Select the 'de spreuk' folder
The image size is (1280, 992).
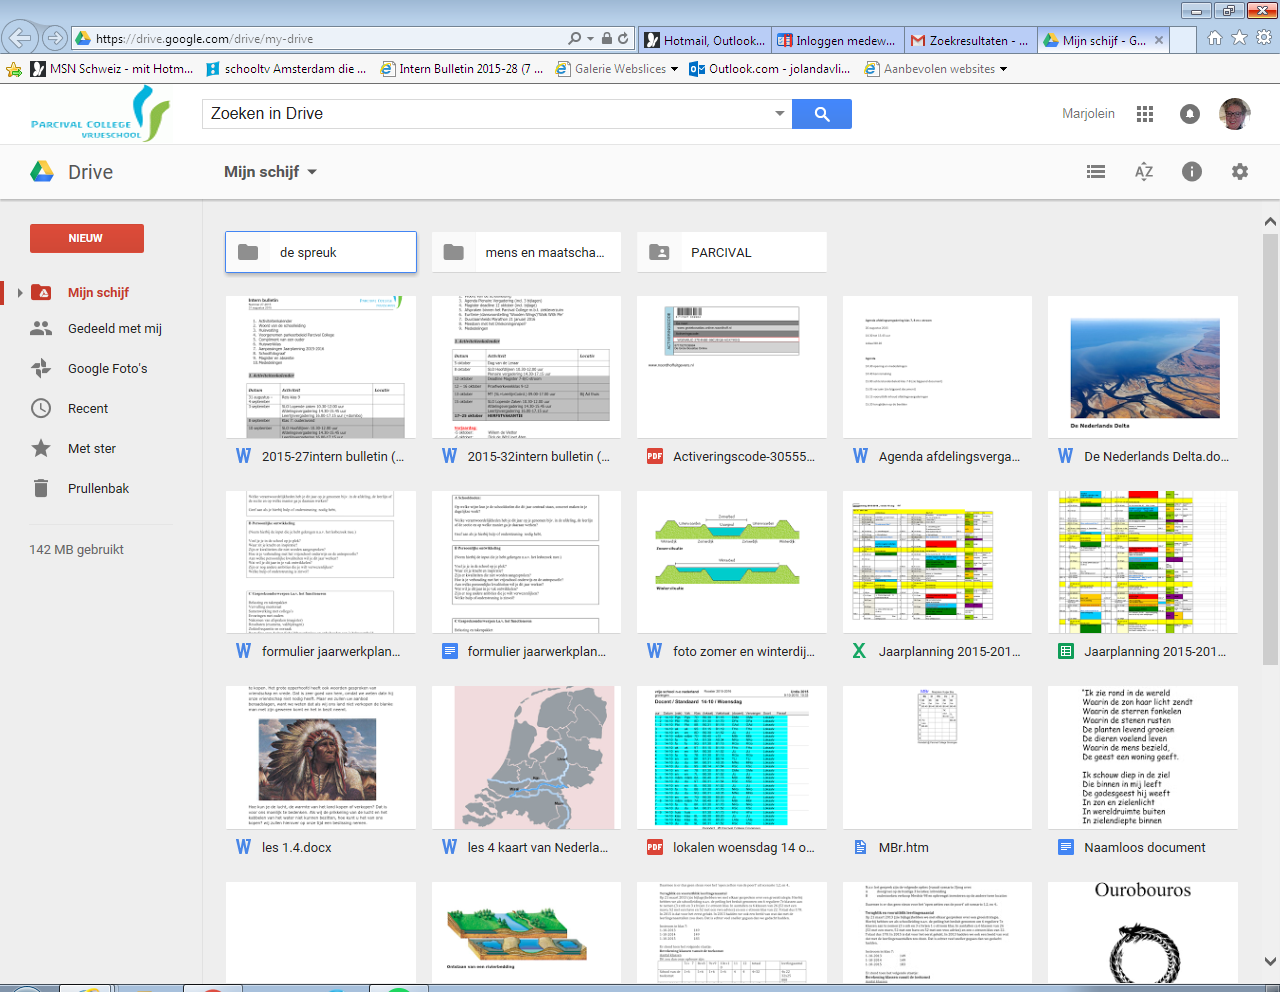click(x=321, y=253)
